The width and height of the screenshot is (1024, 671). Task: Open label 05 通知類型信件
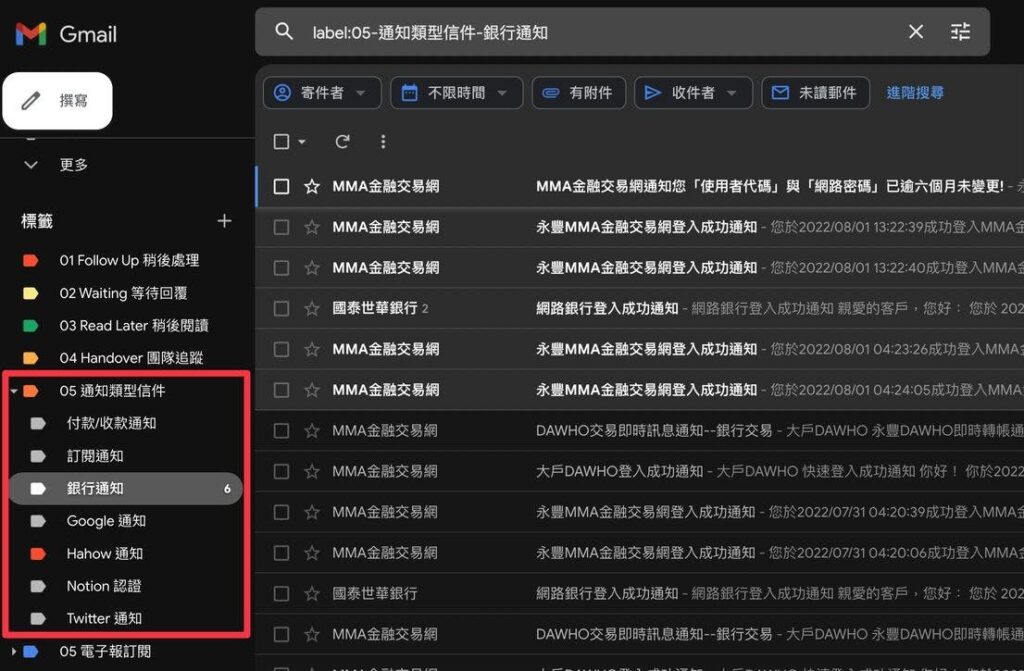[x=112, y=391]
